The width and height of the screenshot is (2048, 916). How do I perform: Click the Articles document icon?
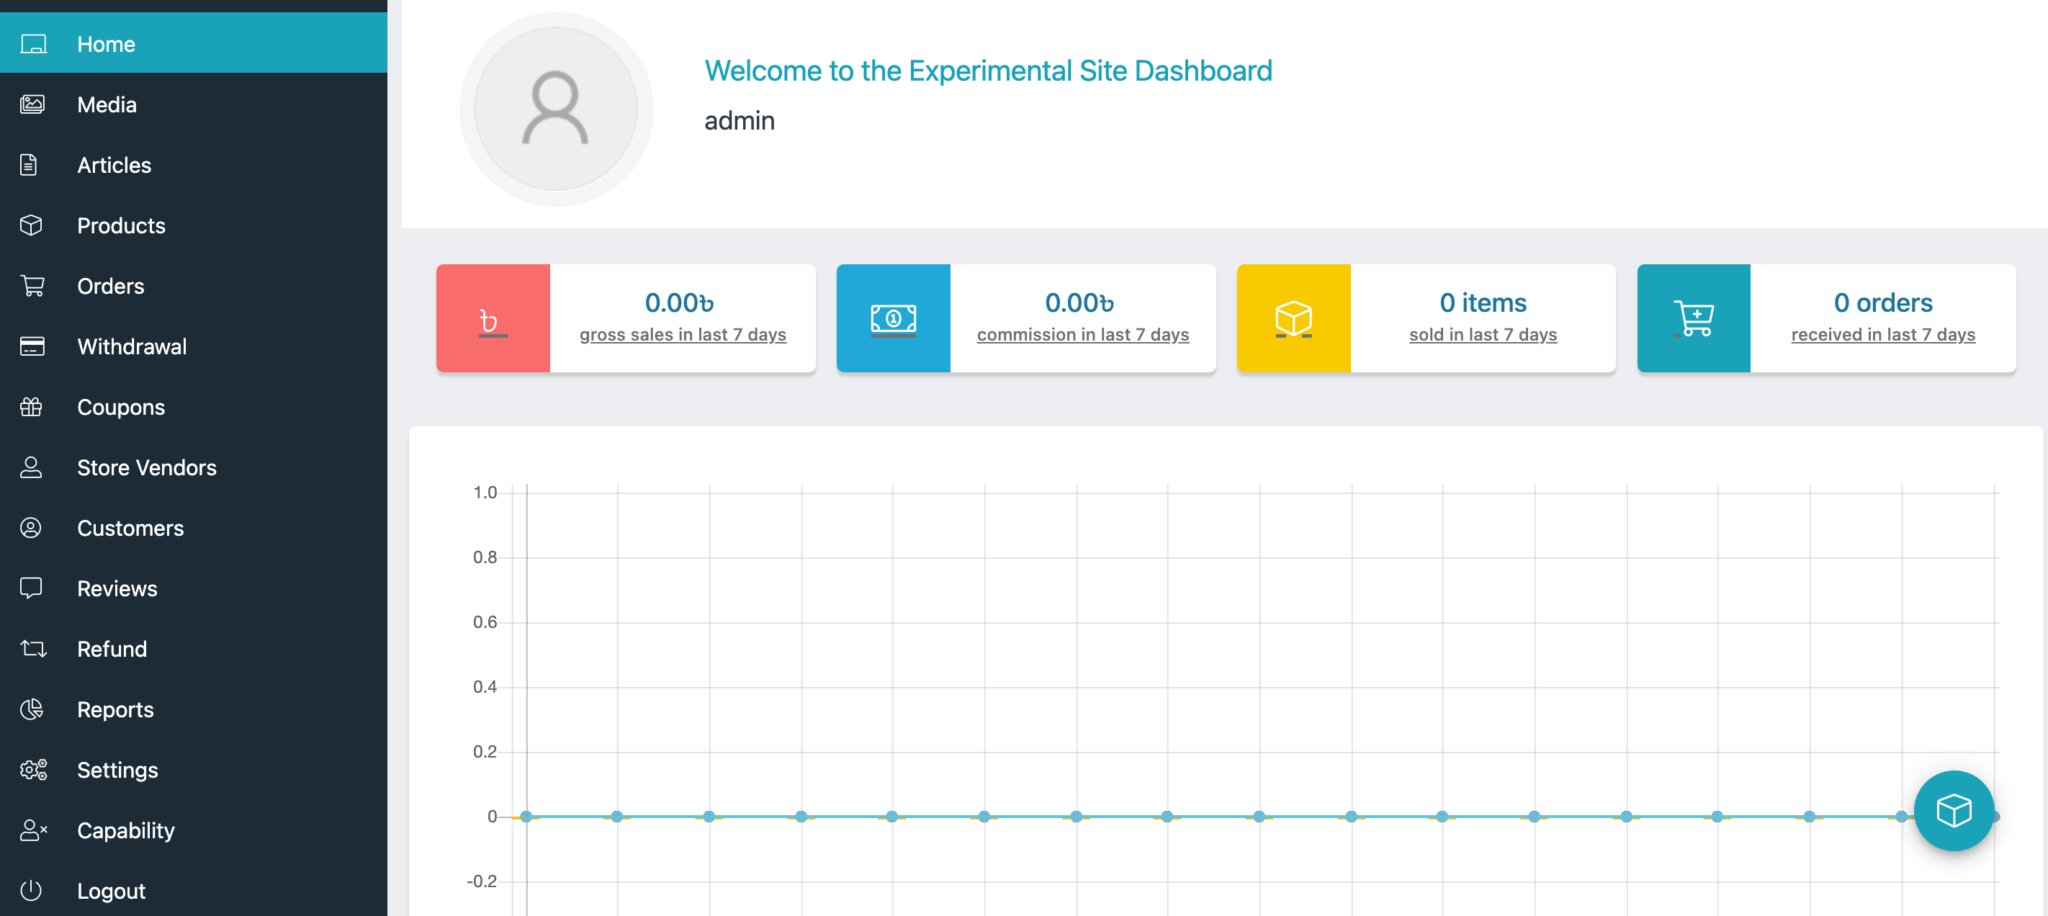point(30,165)
